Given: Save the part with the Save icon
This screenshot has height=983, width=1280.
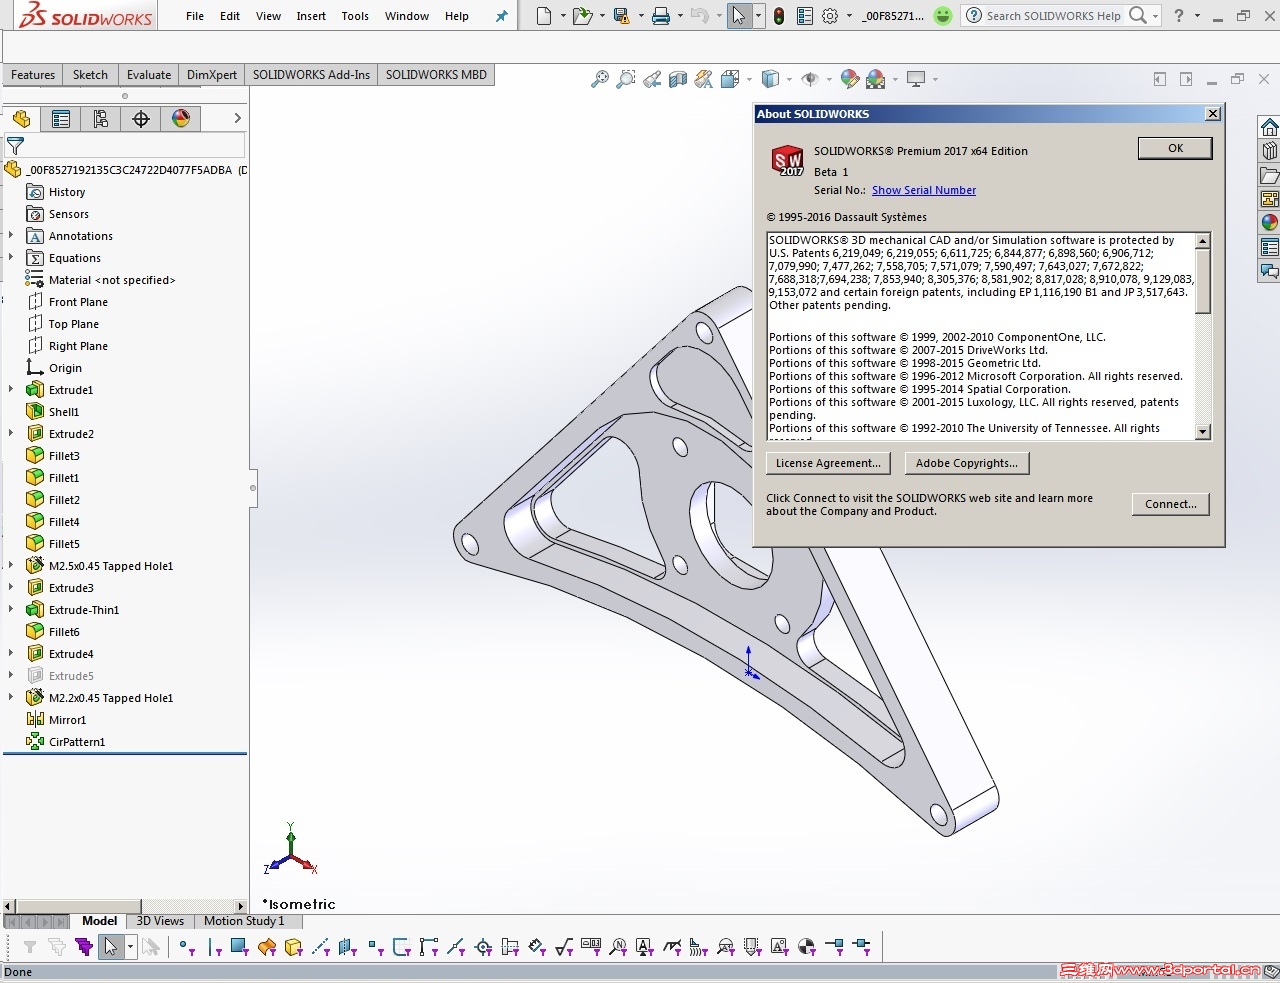Looking at the screenshot, I should tap(621, 16).
